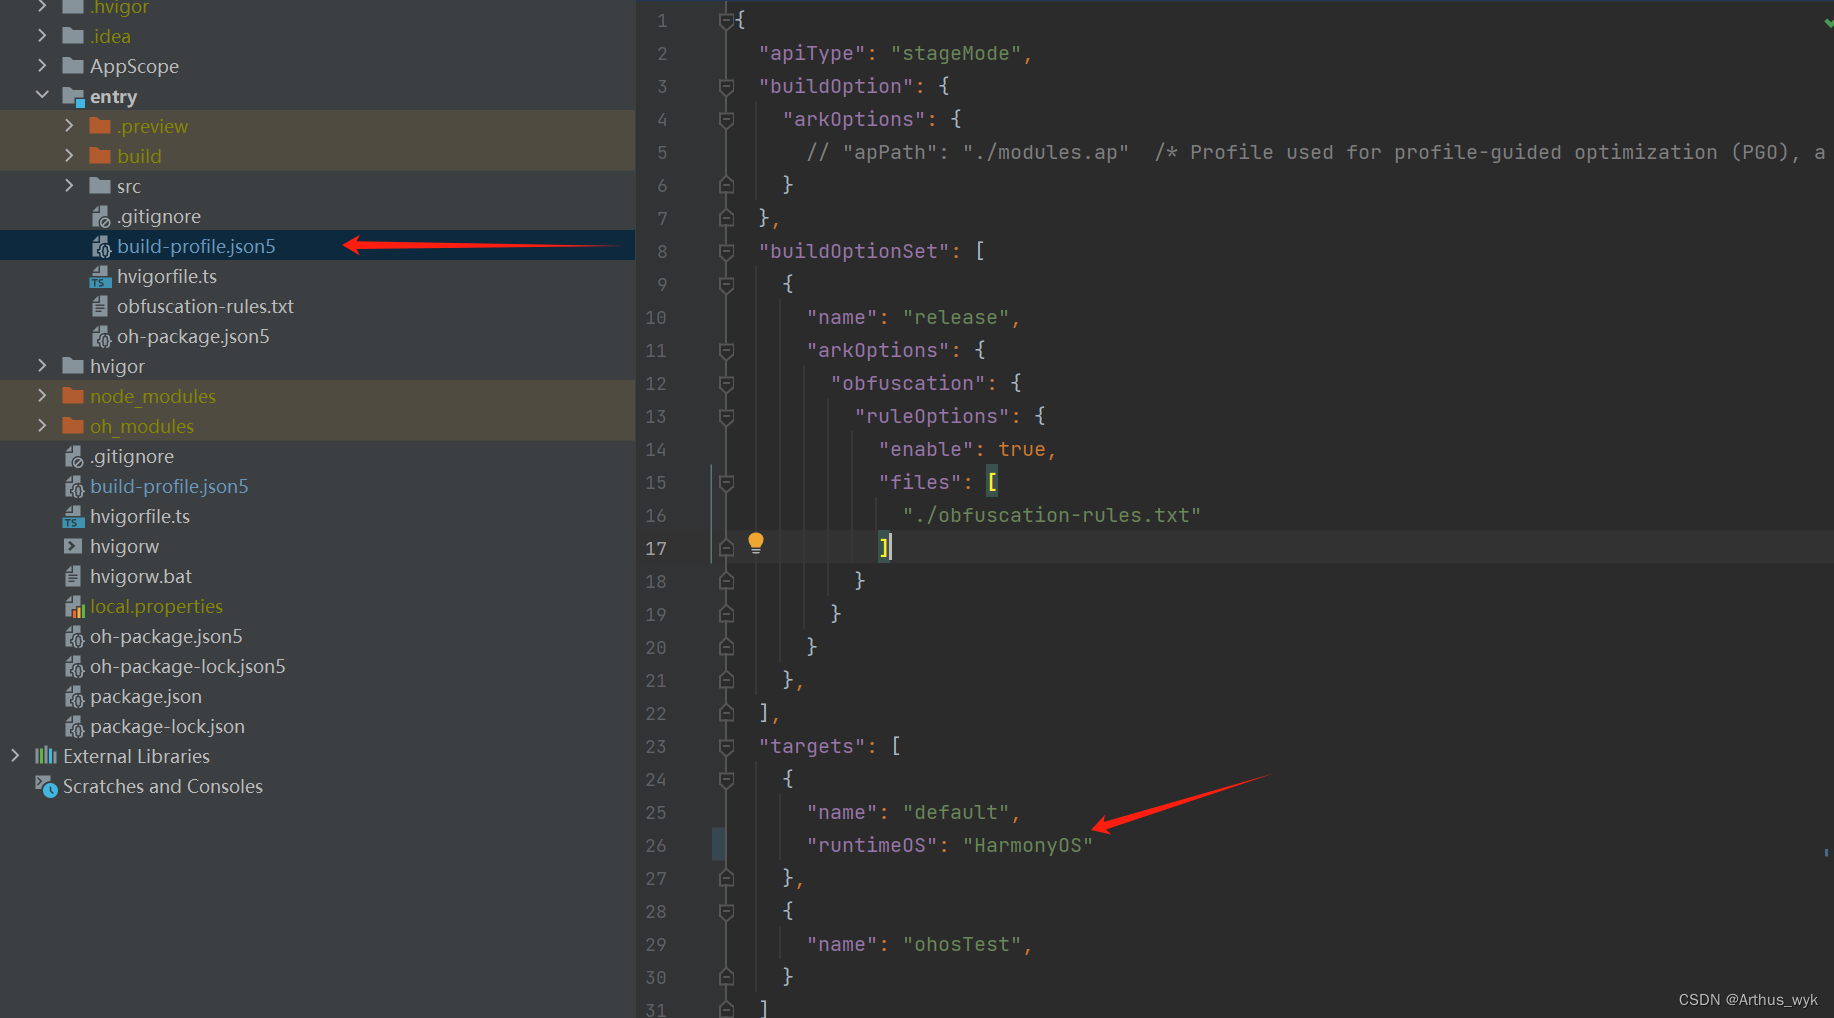
Task: Click the entry hvigorfile.ts TypeScript icon
Action: tap(100, 276)
